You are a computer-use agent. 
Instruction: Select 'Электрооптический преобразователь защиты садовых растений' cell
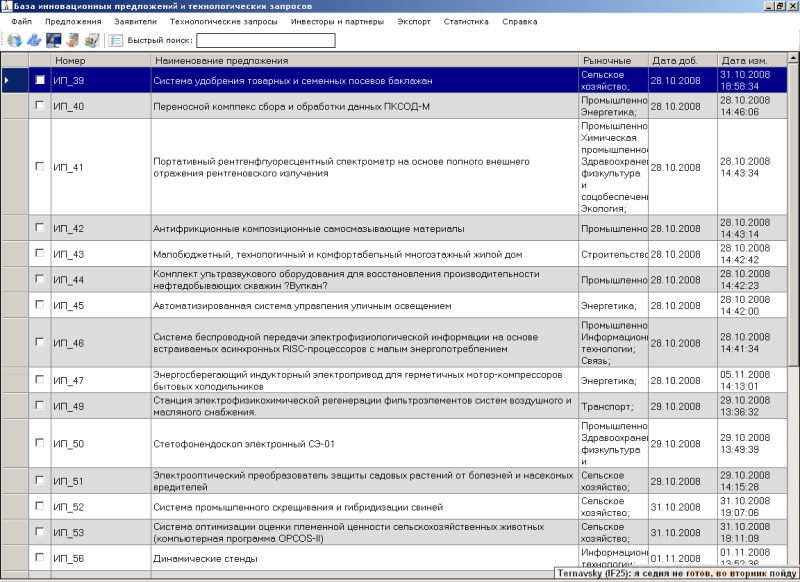365,481
